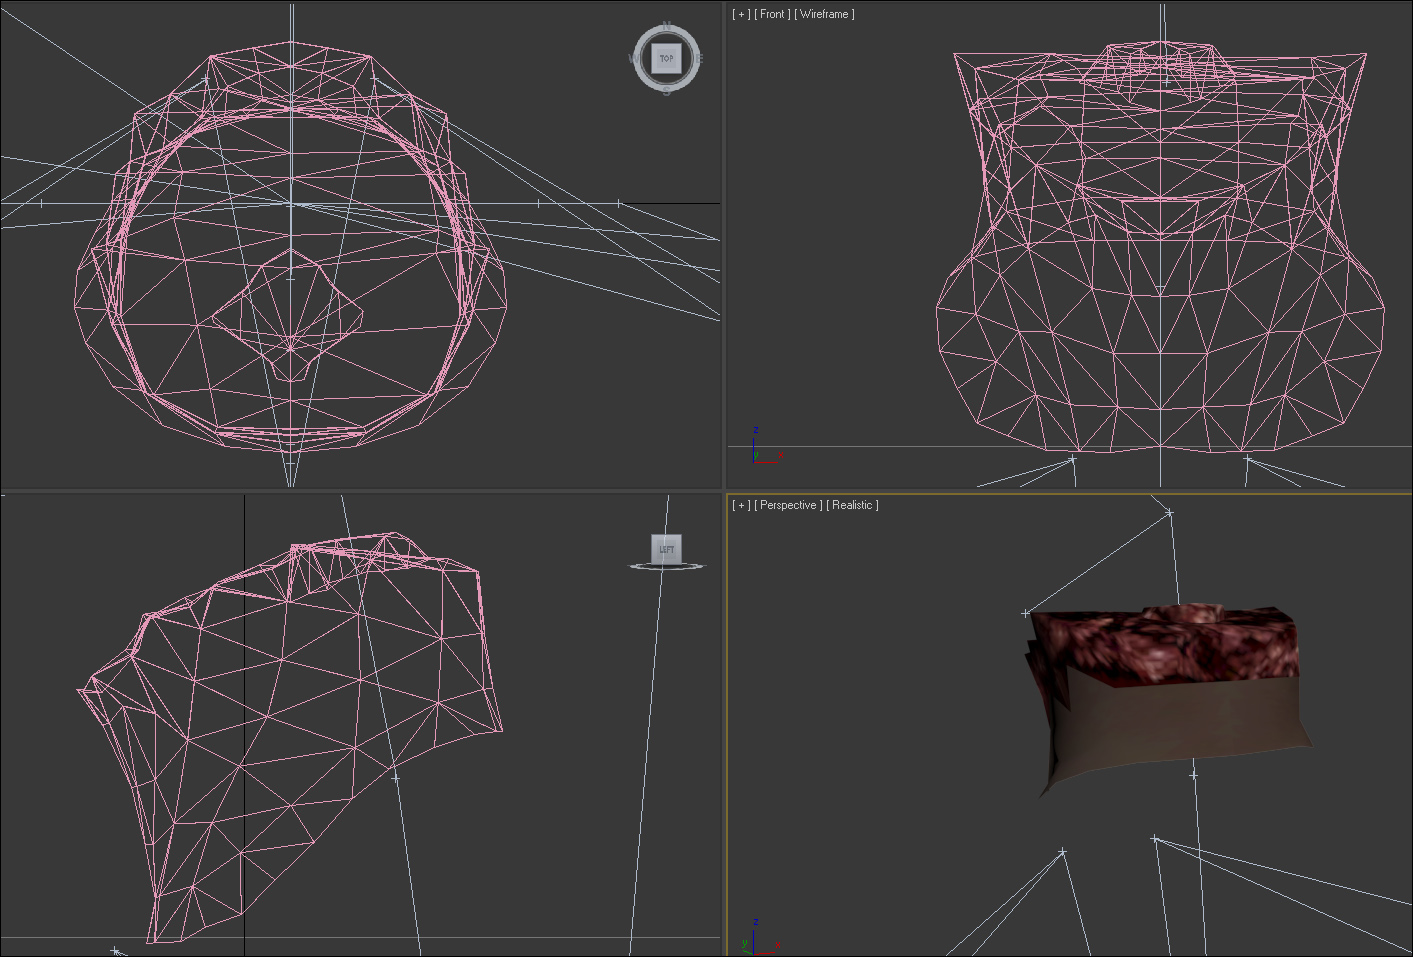
Task: Click the S compass letter on ViewCube ring
Action: pos(667,90)
